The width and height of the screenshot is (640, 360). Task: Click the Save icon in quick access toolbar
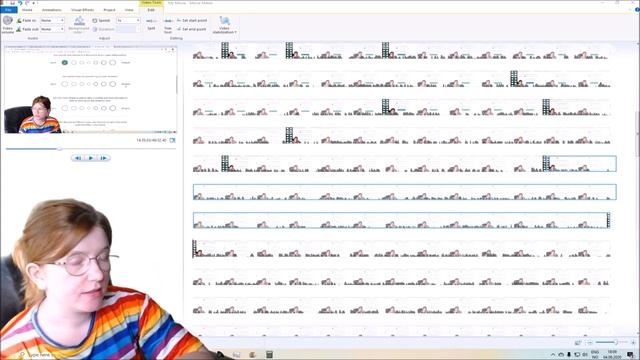click(13, 3)
